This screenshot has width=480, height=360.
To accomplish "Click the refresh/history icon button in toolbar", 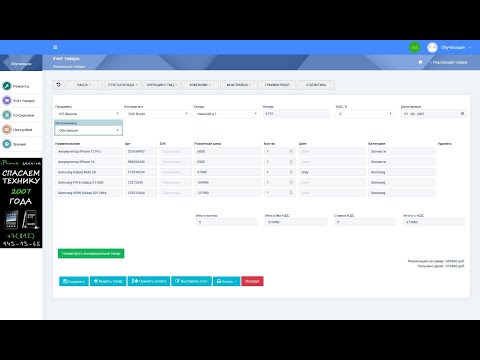I will tap(59, 85).
